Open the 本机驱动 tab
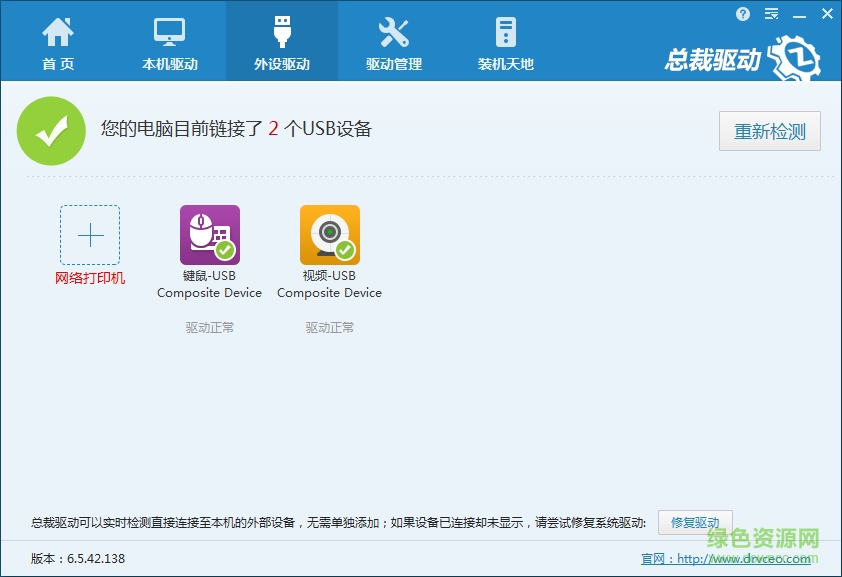Image resolution: width=842 pixels, height=577 pixels. pyautogui.click(x=170, y=43)
